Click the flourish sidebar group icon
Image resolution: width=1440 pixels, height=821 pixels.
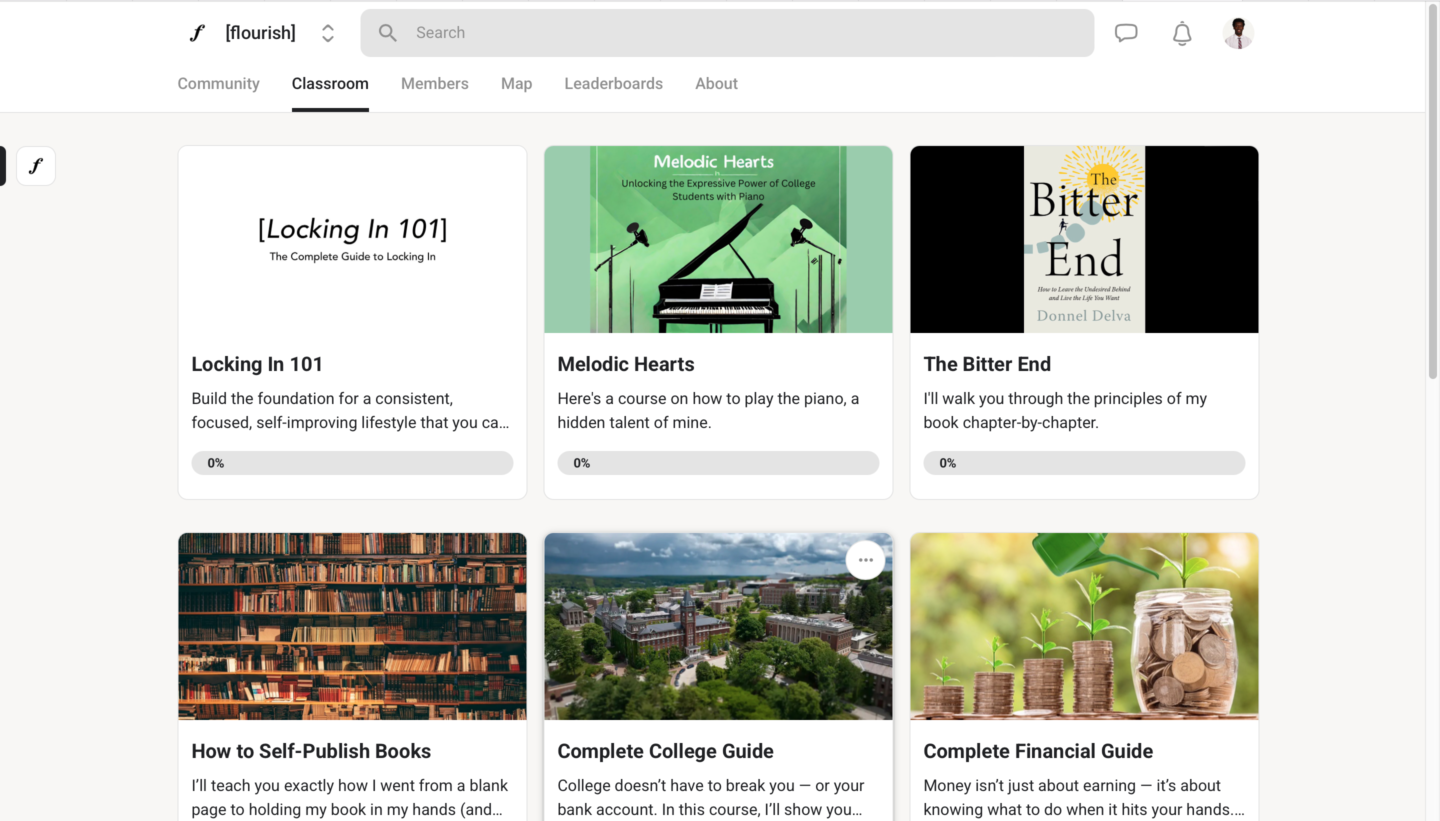click(36, 166)
